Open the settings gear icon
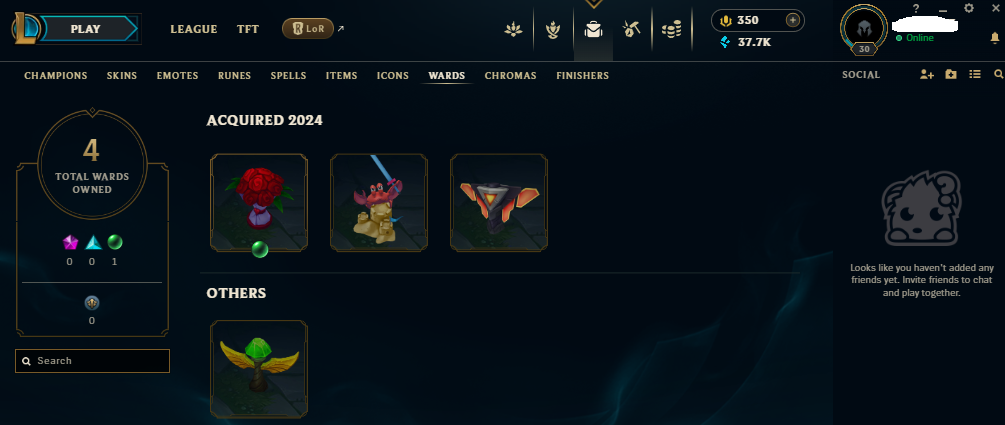1005x425 pixels. point(968,8)
